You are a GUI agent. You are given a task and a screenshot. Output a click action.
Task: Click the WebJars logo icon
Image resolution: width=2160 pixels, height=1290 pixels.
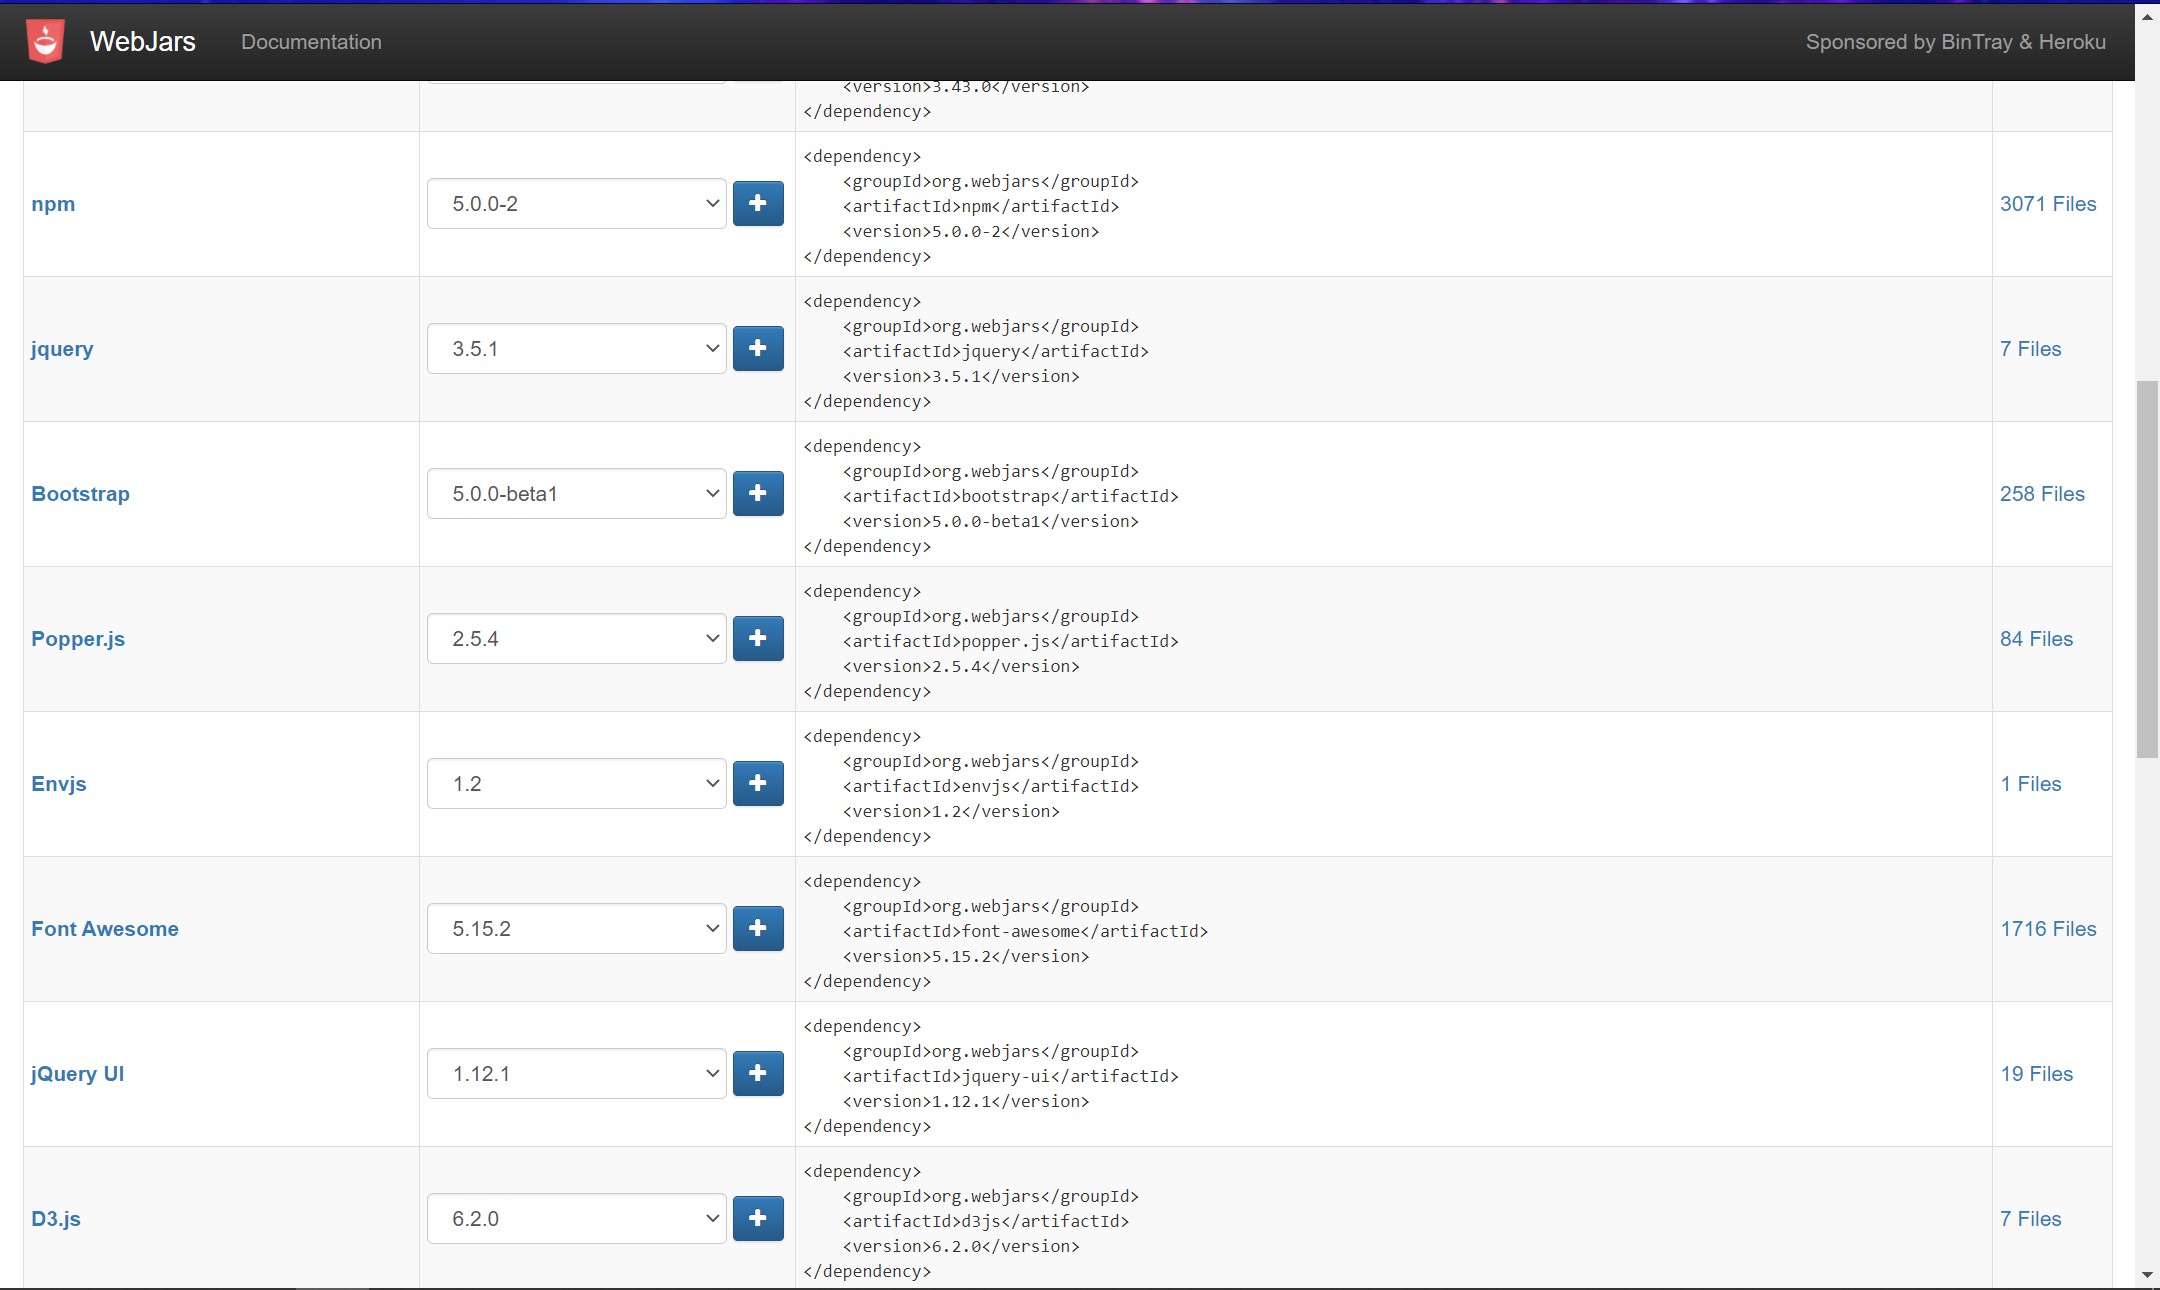45,41
